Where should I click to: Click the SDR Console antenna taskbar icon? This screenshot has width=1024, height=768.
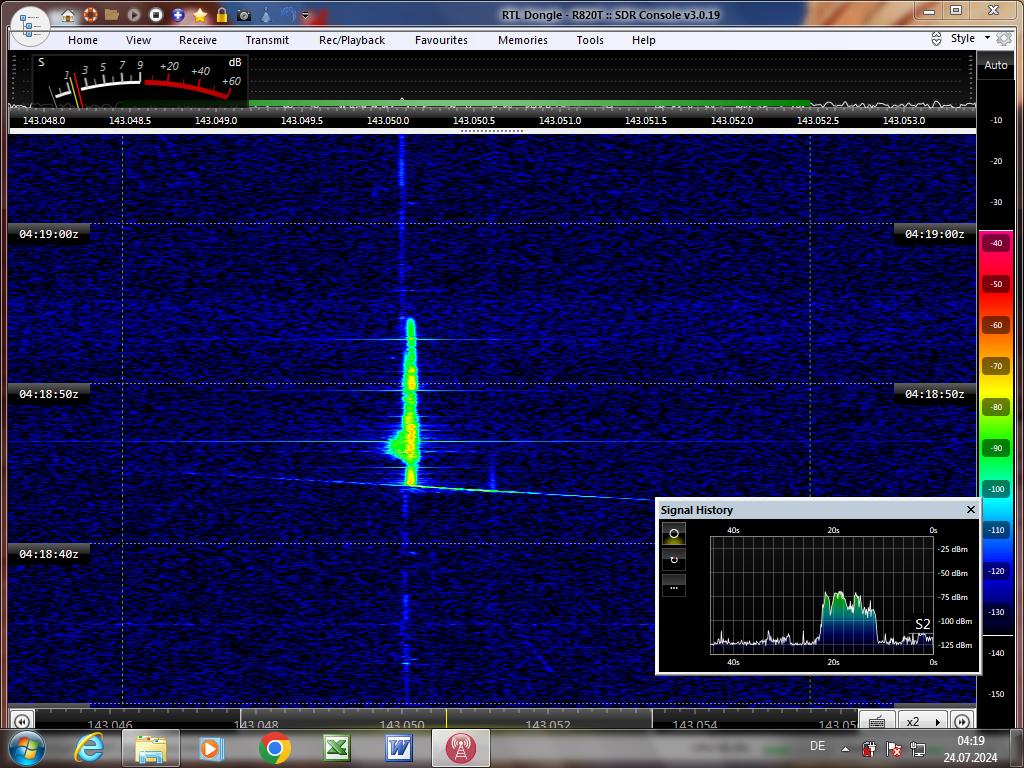coord(460,748)
